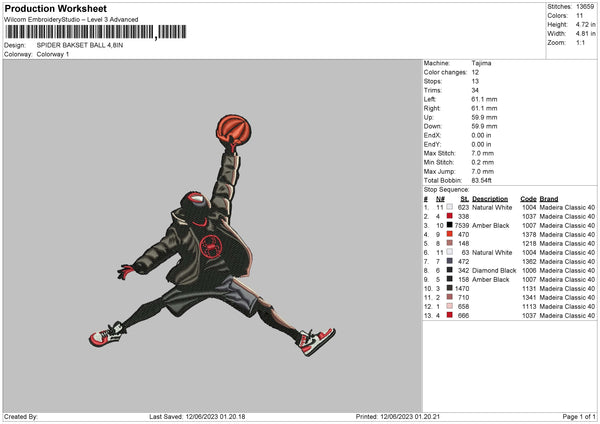The height and width of the screenshot is (424, 600).
Task: Click the 'Printed: 12/06/2023 01.20.21' footer
Action: coord(398,416)
